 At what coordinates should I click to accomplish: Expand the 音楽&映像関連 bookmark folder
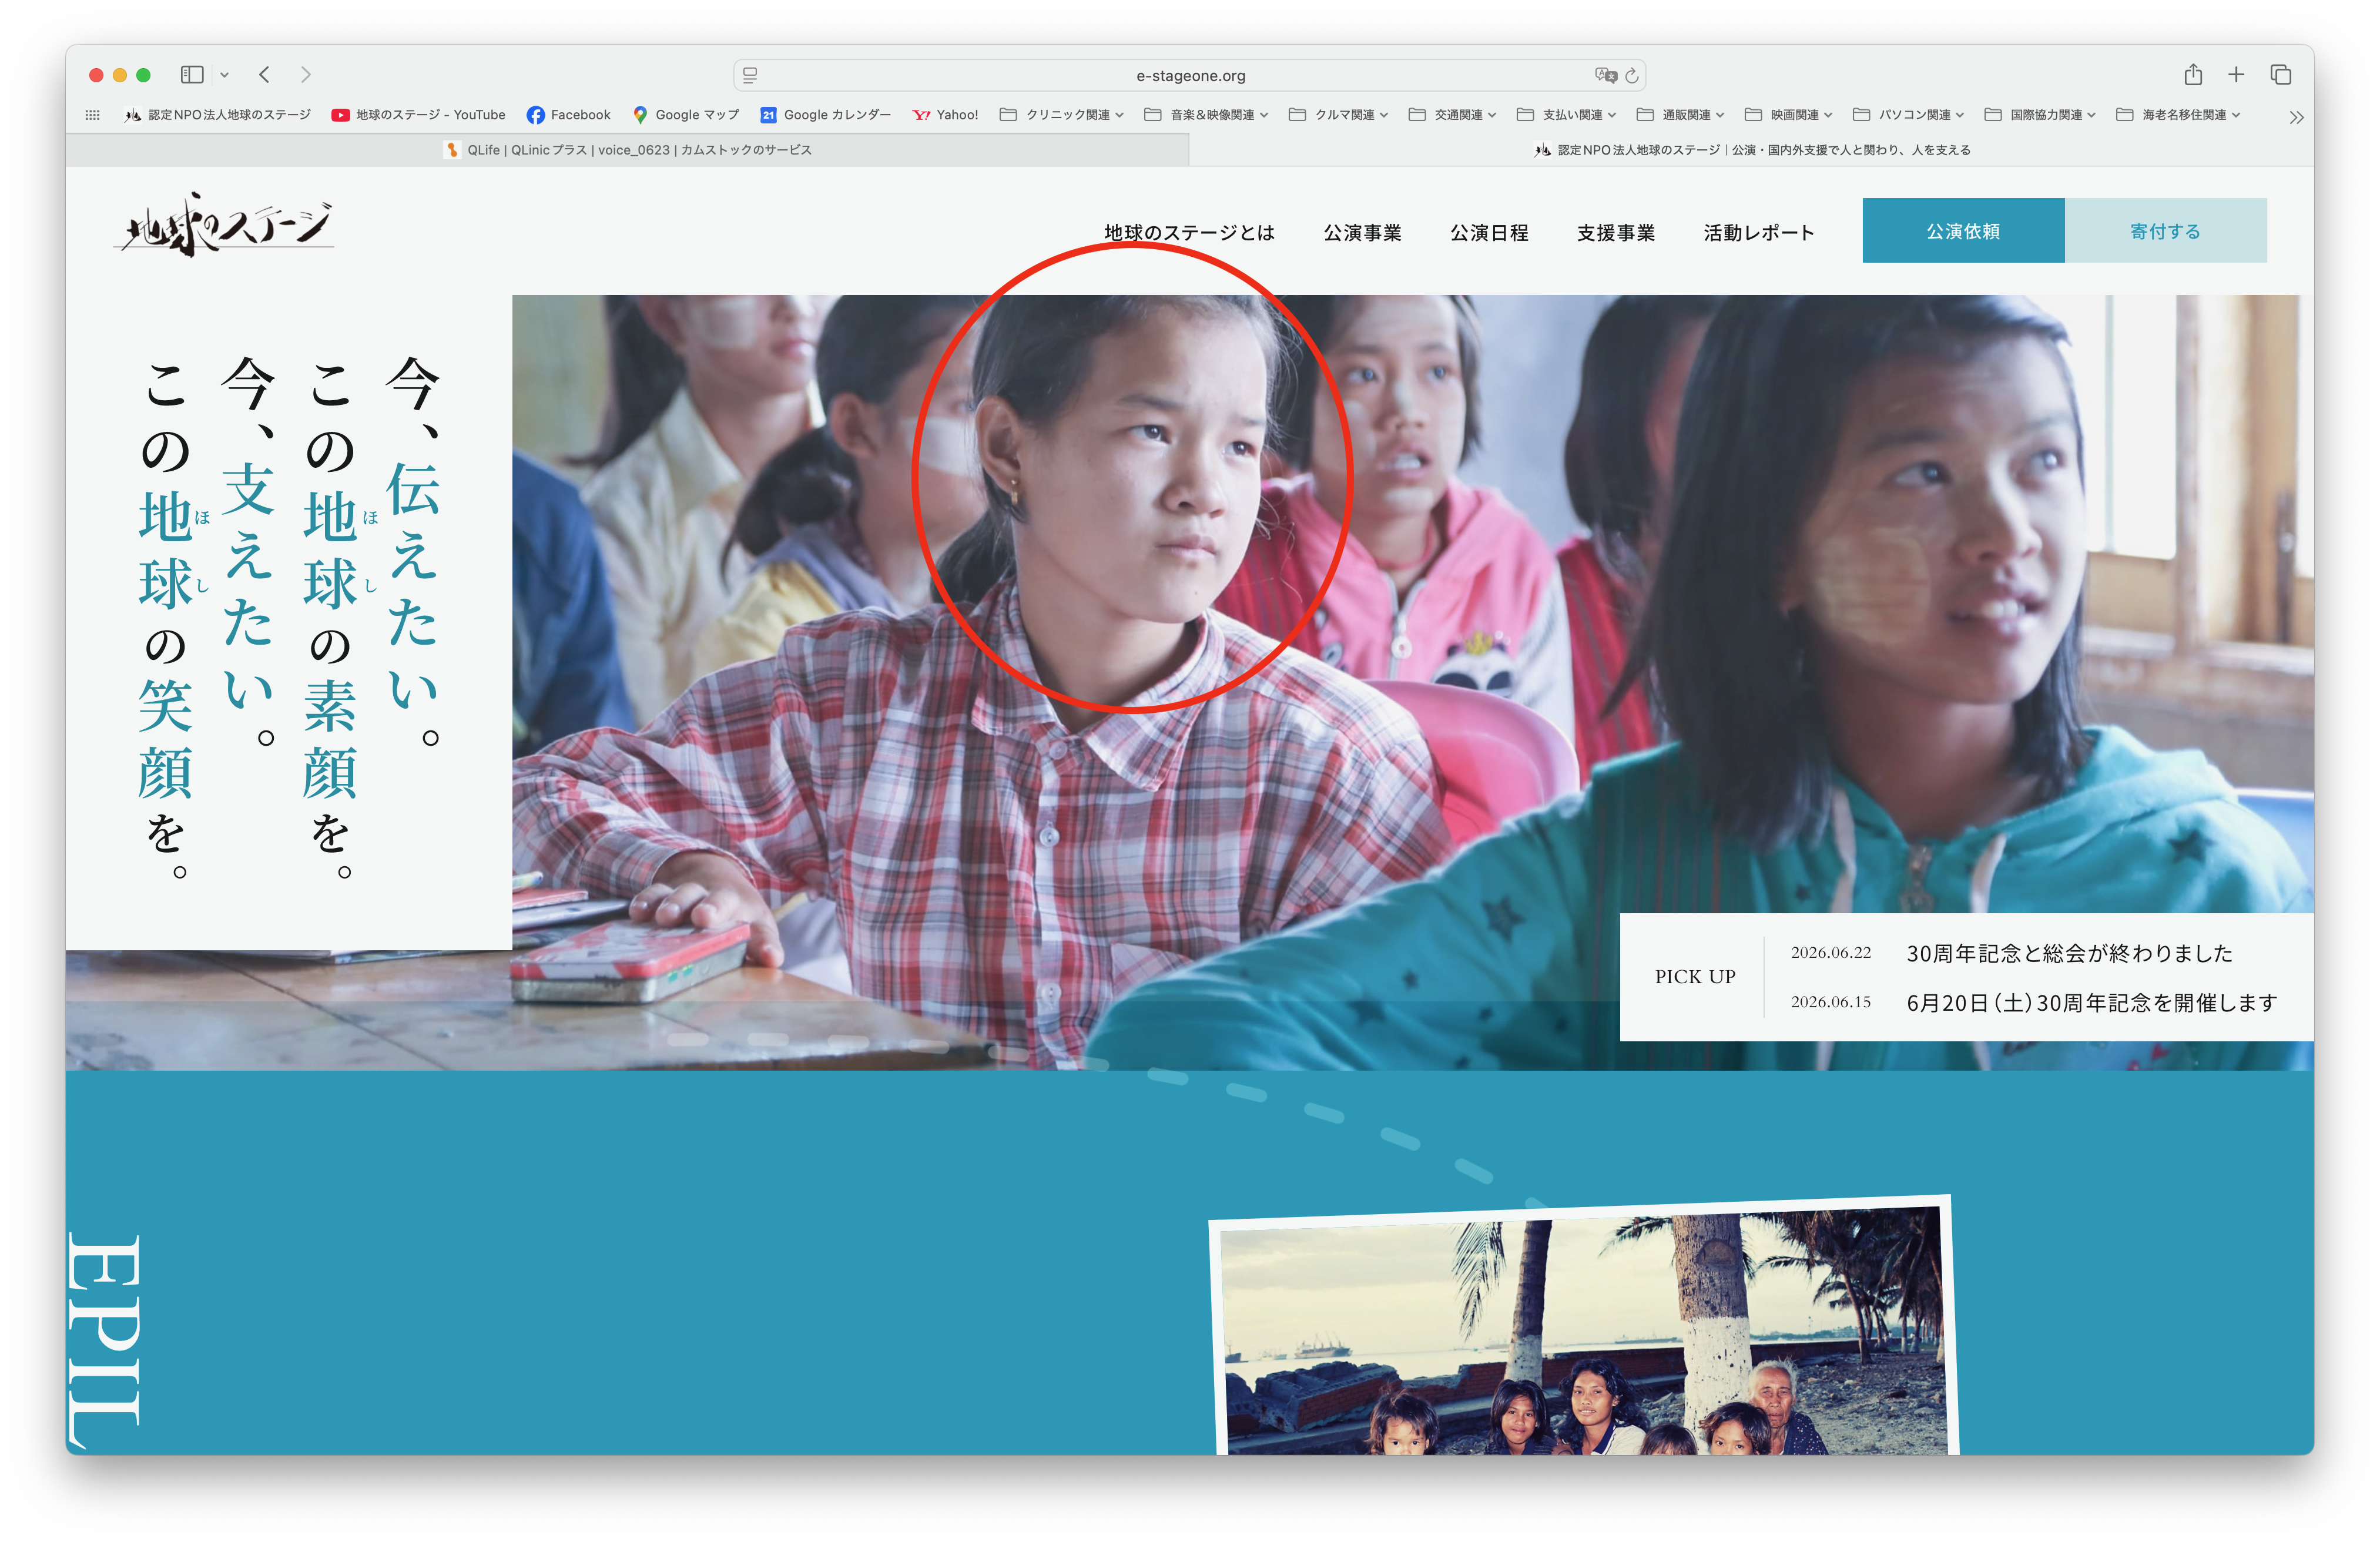[x=1207, y=115]
